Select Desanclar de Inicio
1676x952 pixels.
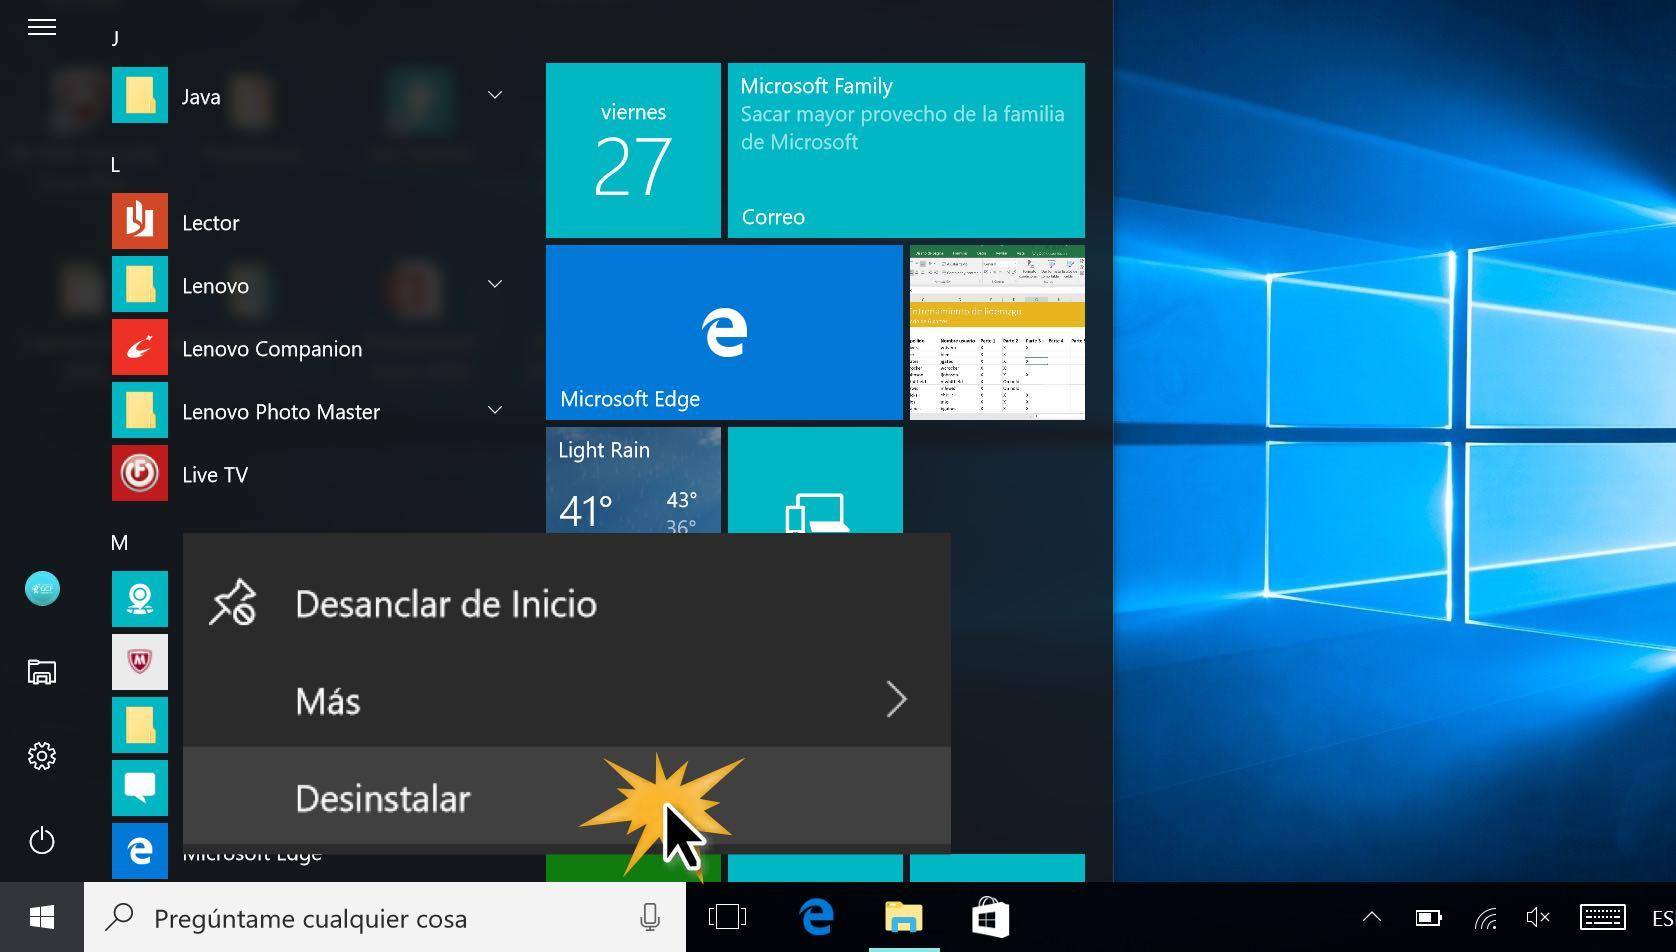[x=566, y=603]
